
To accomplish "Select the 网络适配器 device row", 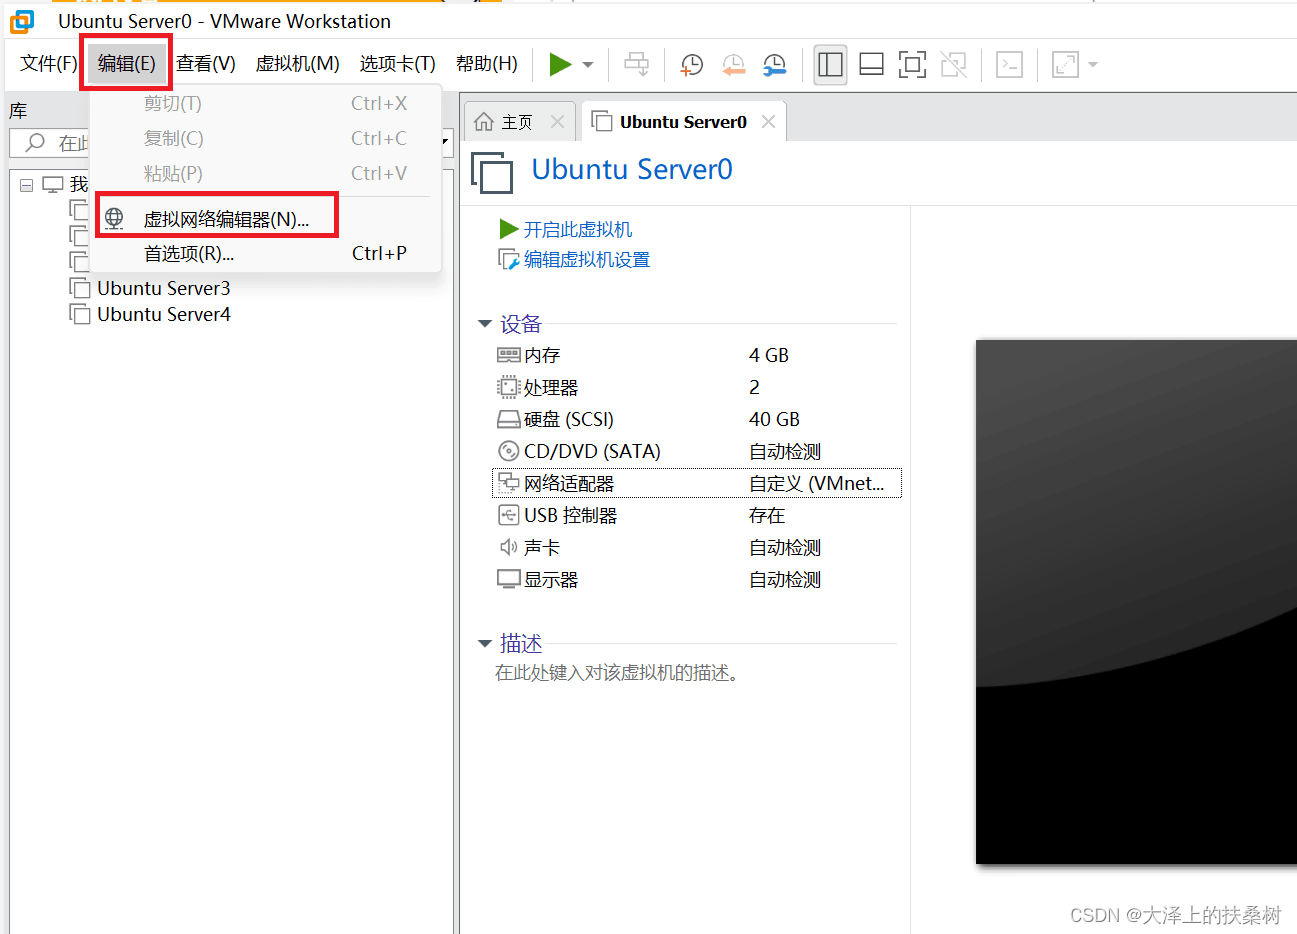I will [697, 483].
